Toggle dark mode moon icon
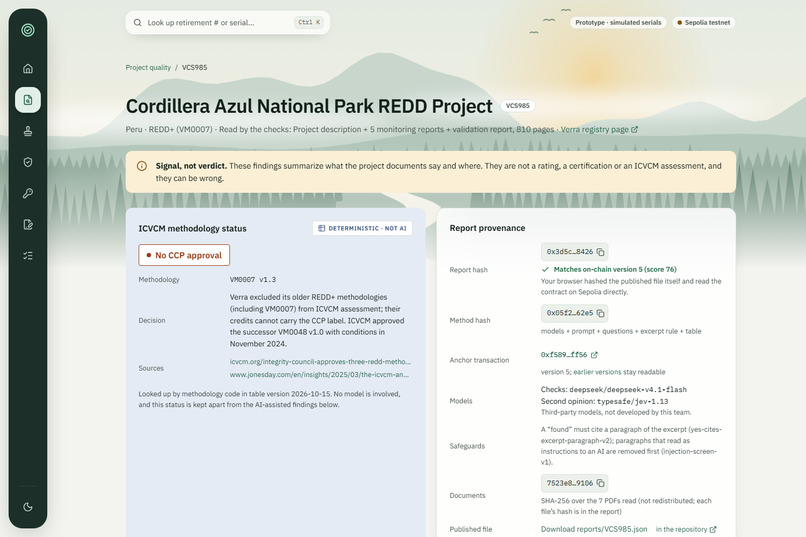Screen dimensions: 806x537 click(x=28, y=507)
